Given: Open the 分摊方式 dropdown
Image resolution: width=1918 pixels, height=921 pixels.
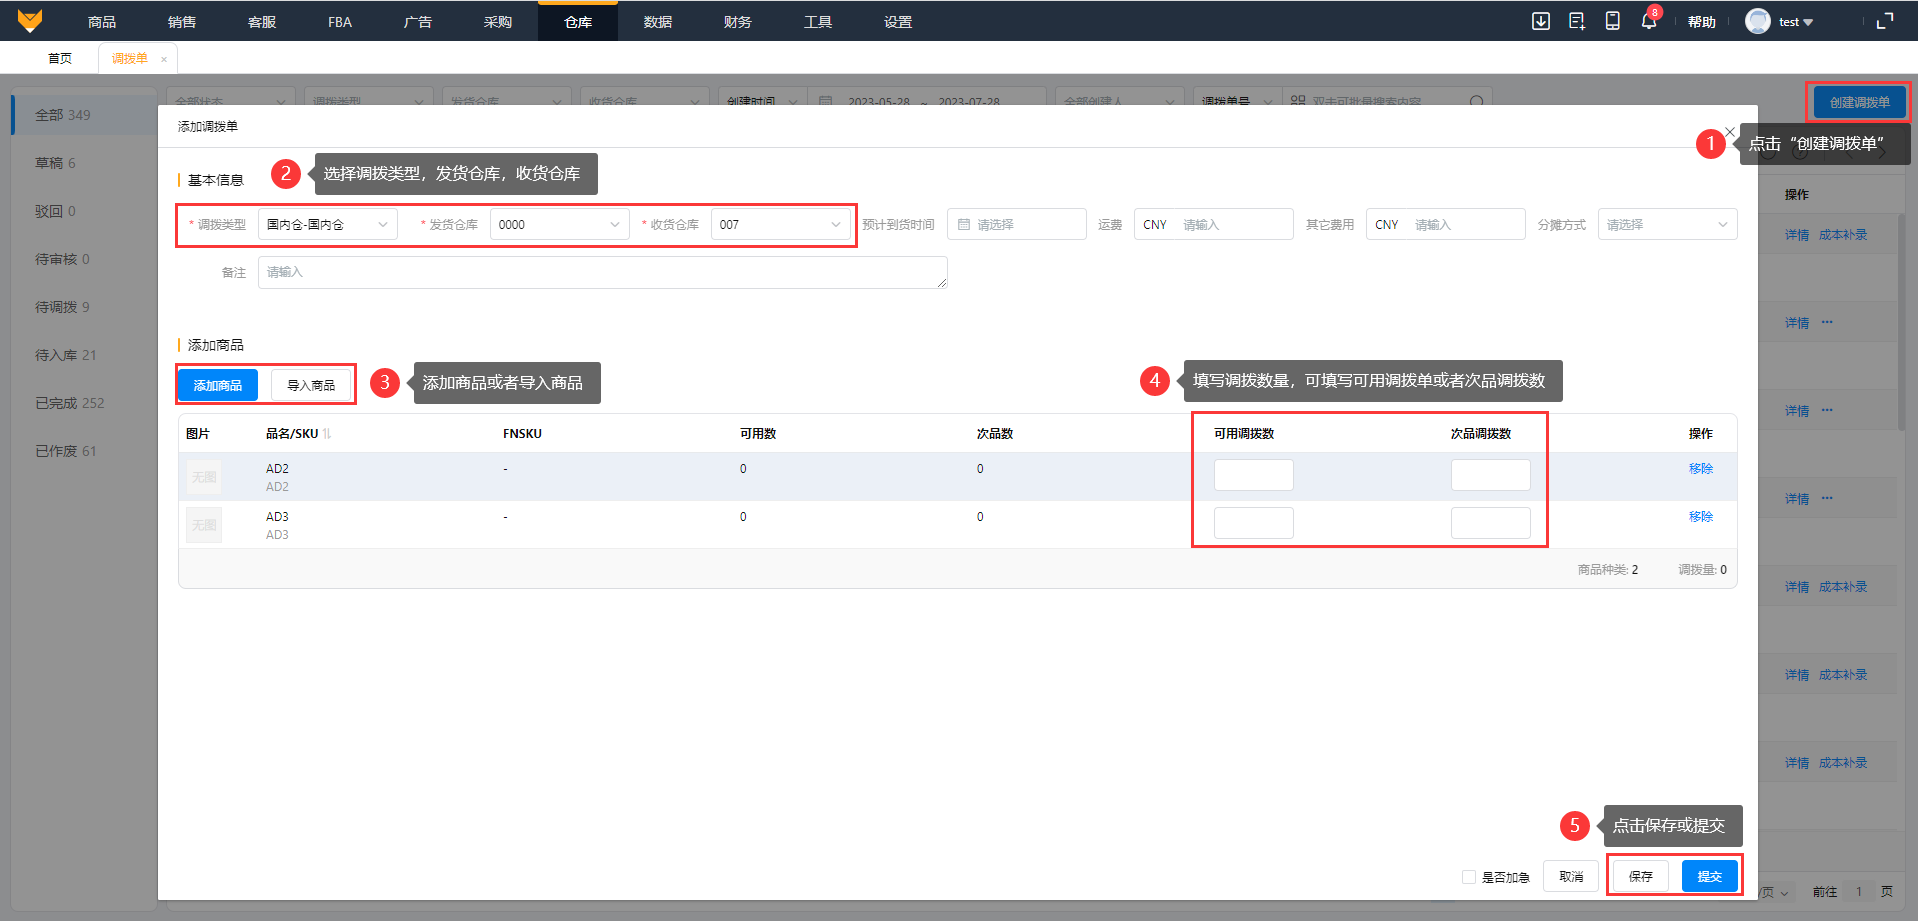Looking at the screenshot, I should pyautogui.click(x=1668, y=224).
